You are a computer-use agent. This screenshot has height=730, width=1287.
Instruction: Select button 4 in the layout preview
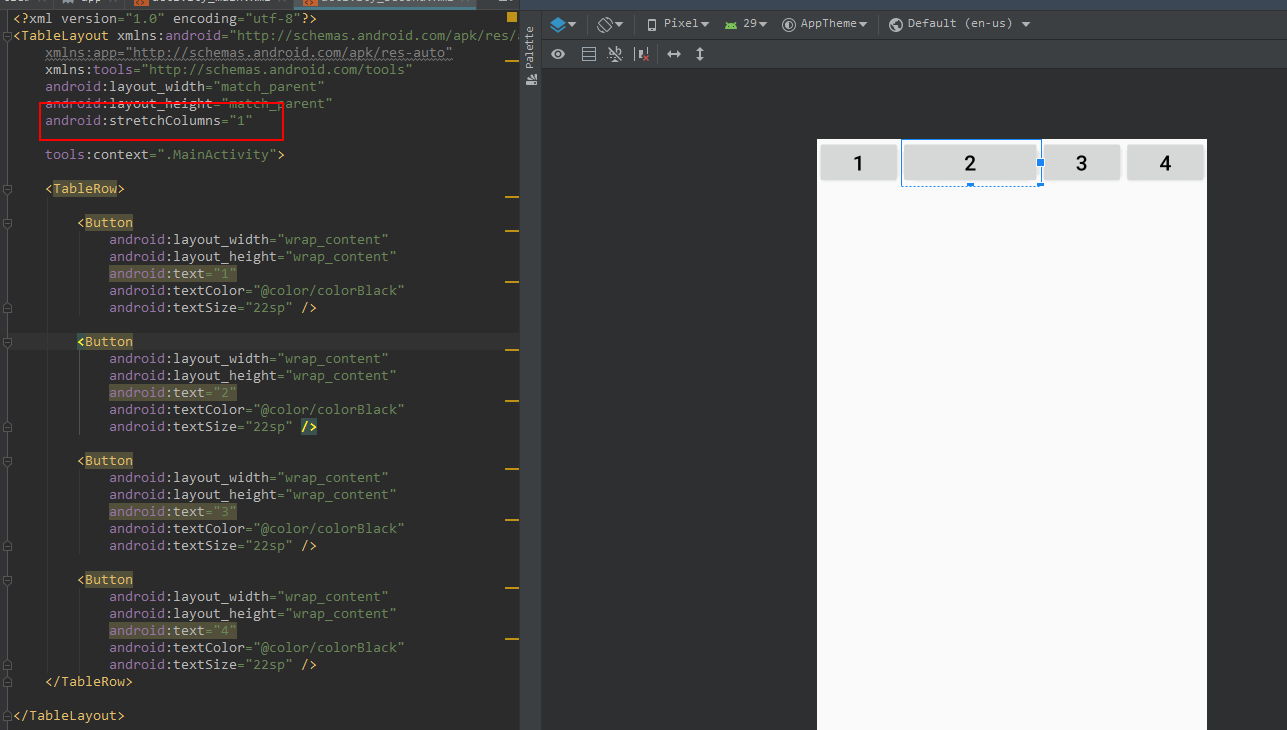[x=1165, y=163]
